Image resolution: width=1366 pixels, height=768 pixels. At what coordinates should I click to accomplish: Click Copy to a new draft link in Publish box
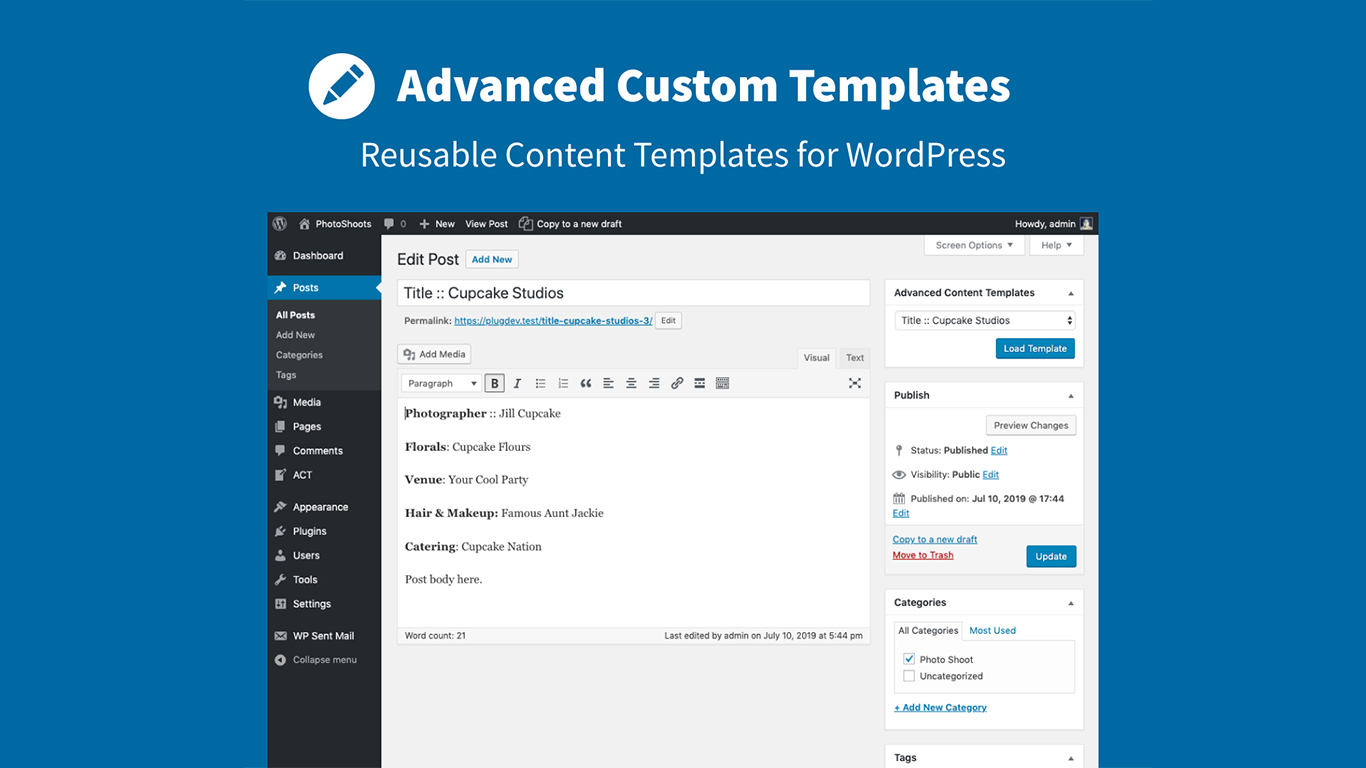coord(935,539)
